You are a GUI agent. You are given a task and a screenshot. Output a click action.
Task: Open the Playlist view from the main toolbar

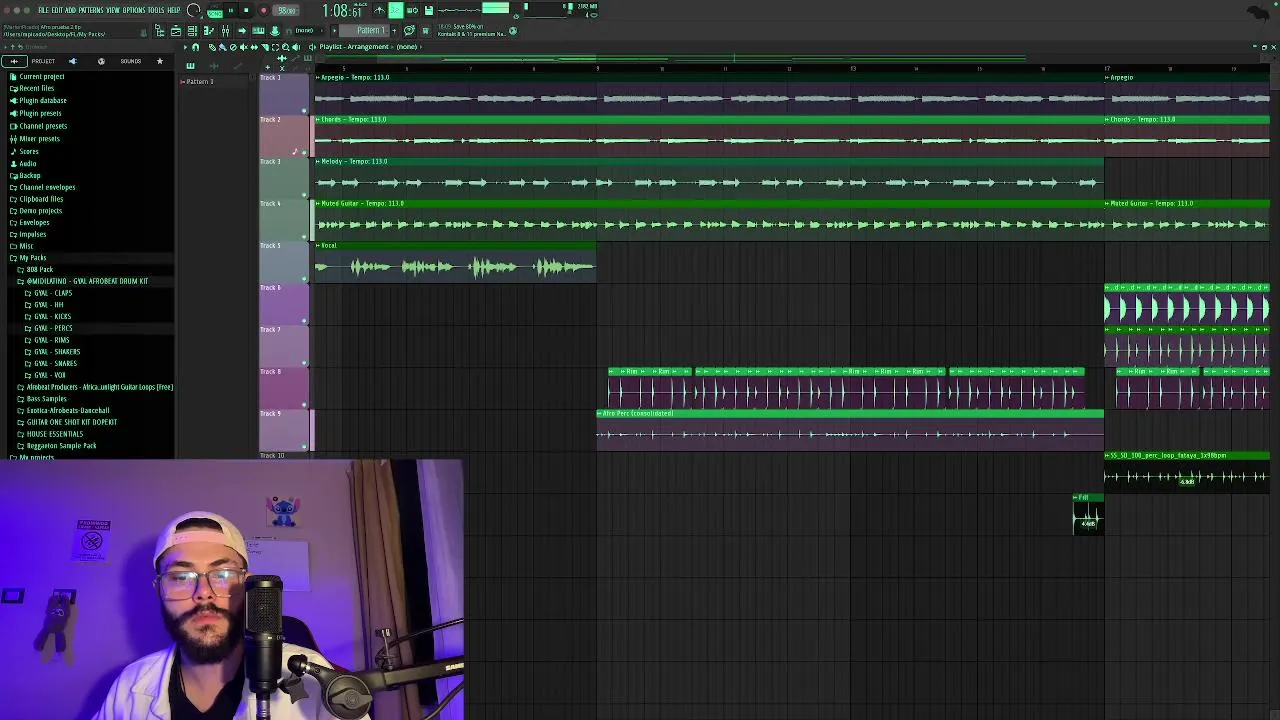176,31
